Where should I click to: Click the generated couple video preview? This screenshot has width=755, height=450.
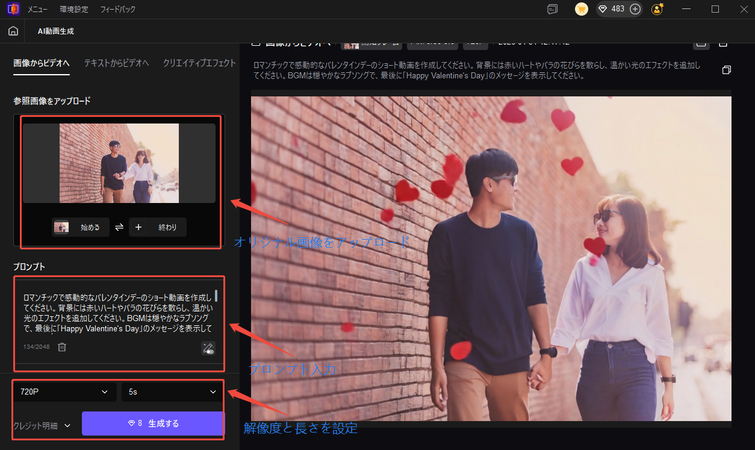pyautogui.click(x=491, y=258)
